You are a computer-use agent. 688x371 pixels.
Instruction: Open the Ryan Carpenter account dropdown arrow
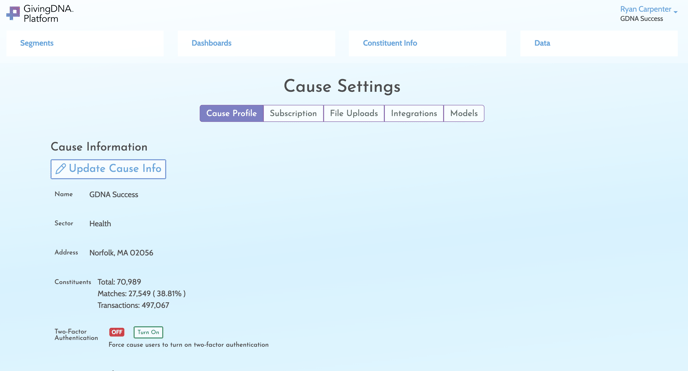coord(675,11)
